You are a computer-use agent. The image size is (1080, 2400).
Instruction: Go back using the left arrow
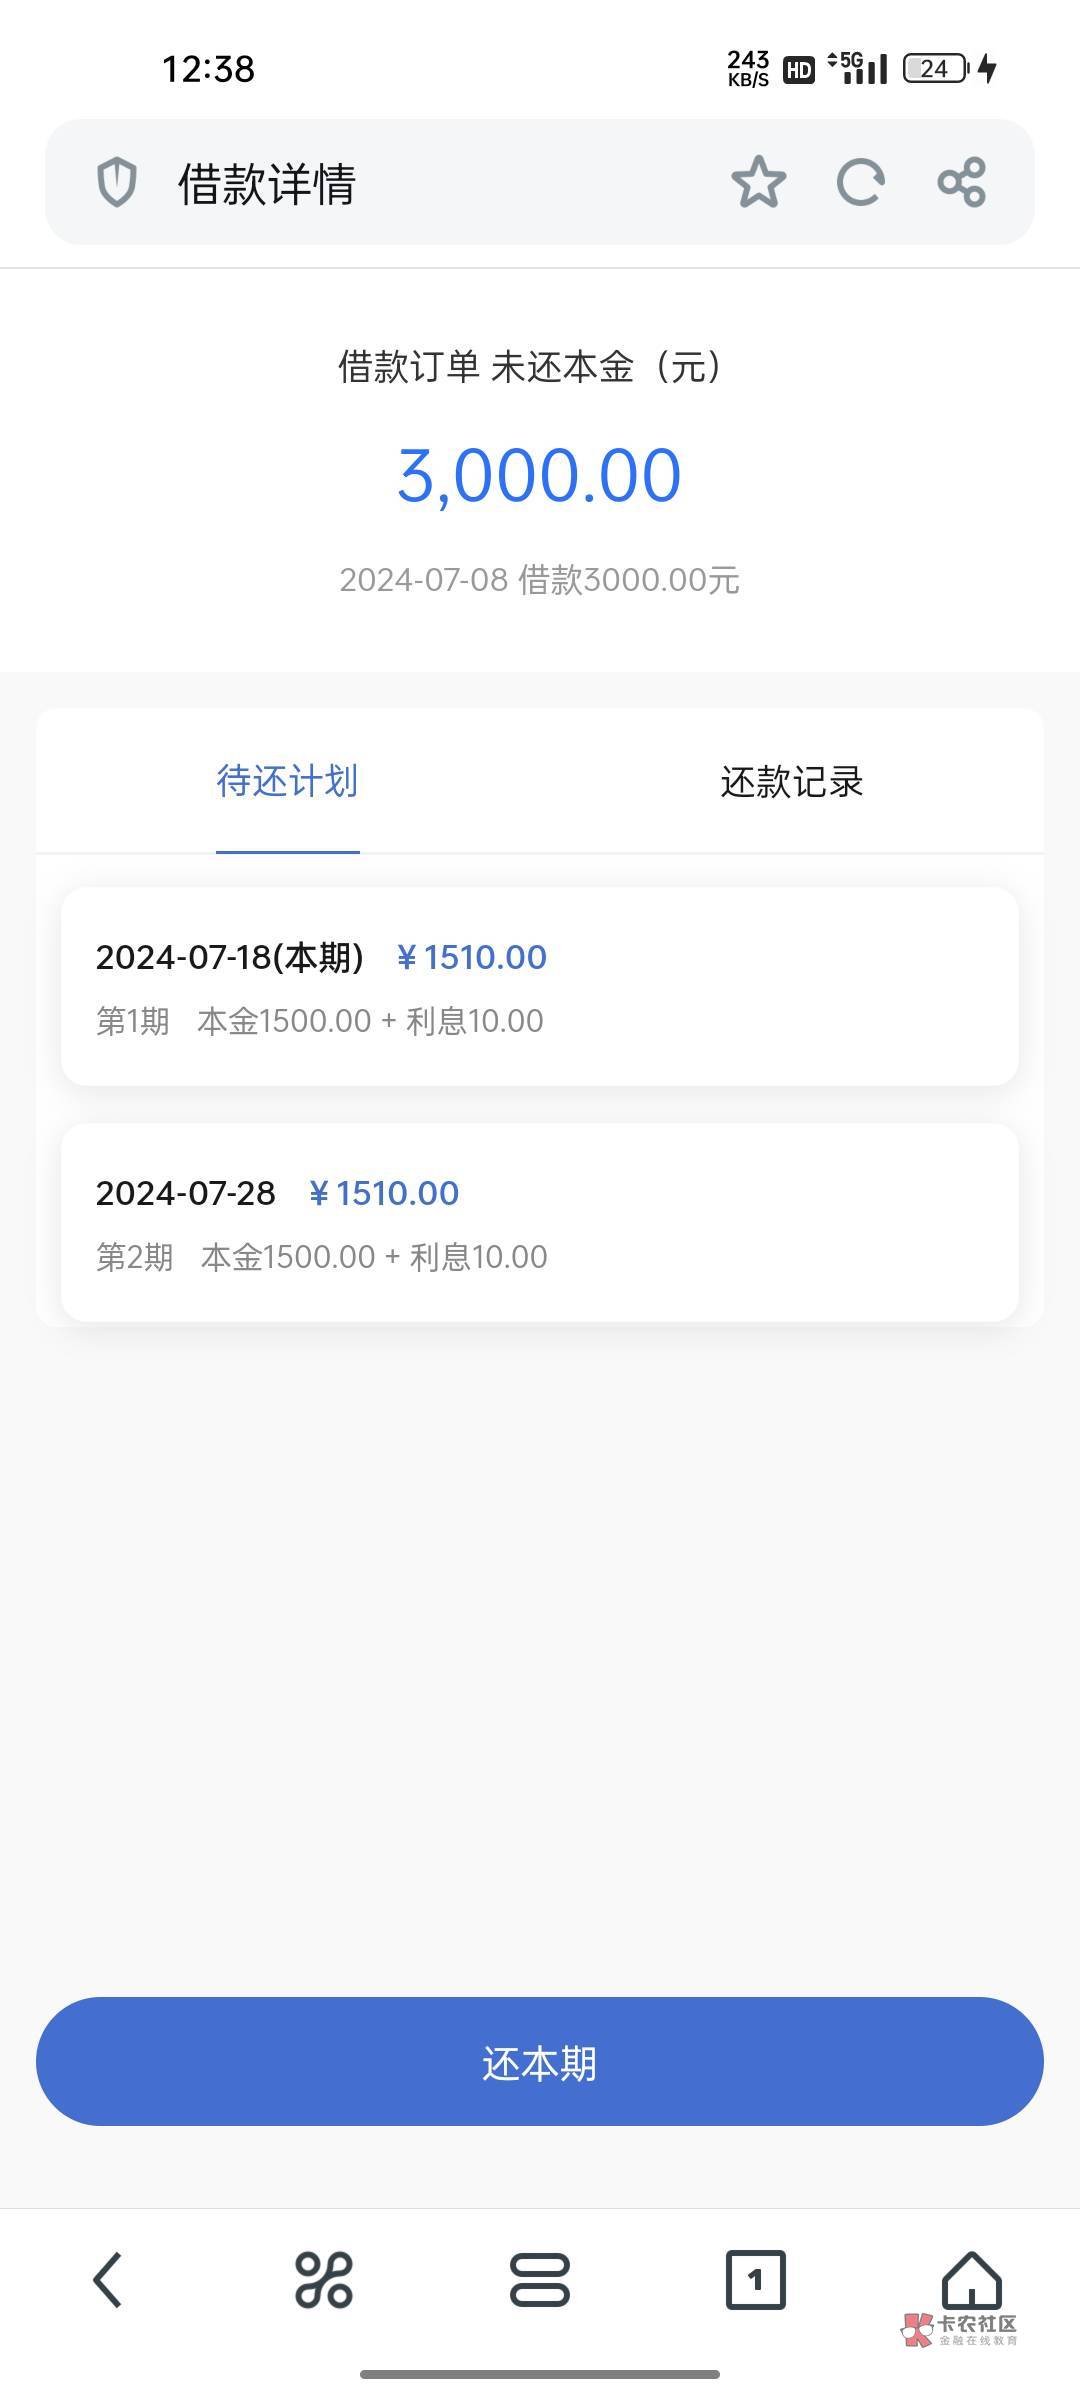click(108, 2280)
